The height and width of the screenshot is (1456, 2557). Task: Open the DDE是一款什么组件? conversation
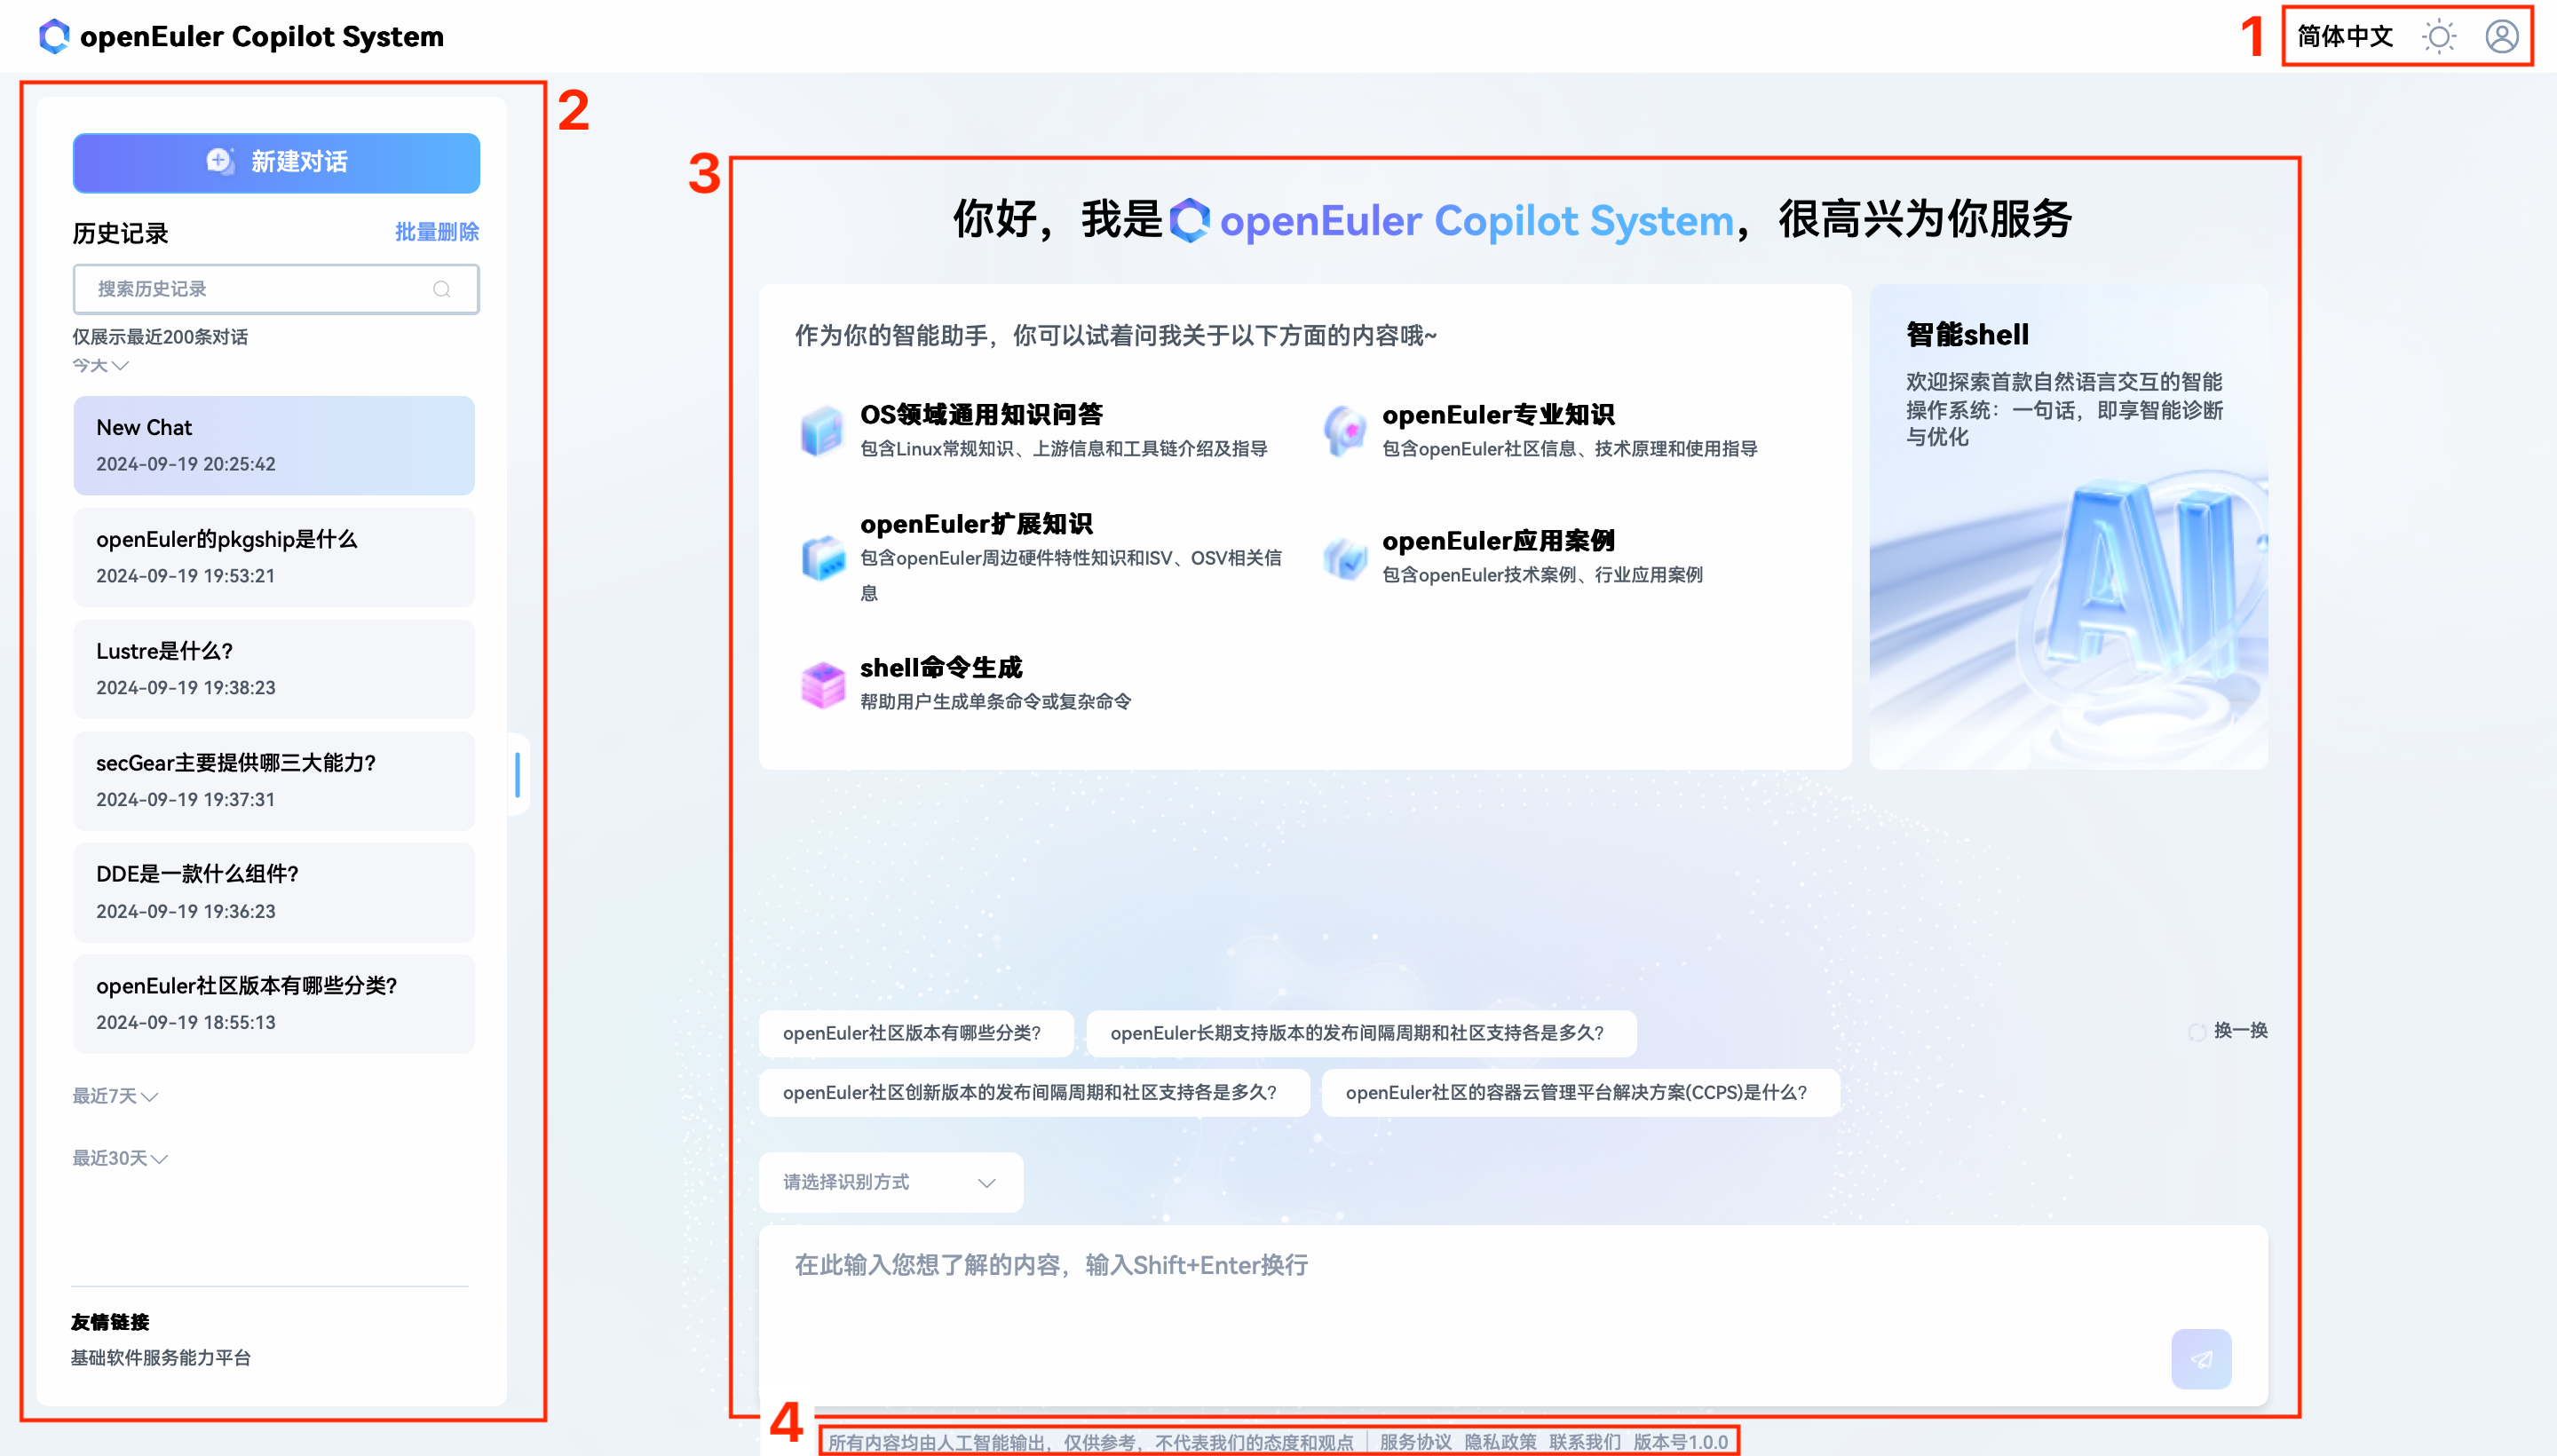tap(274, 892)
